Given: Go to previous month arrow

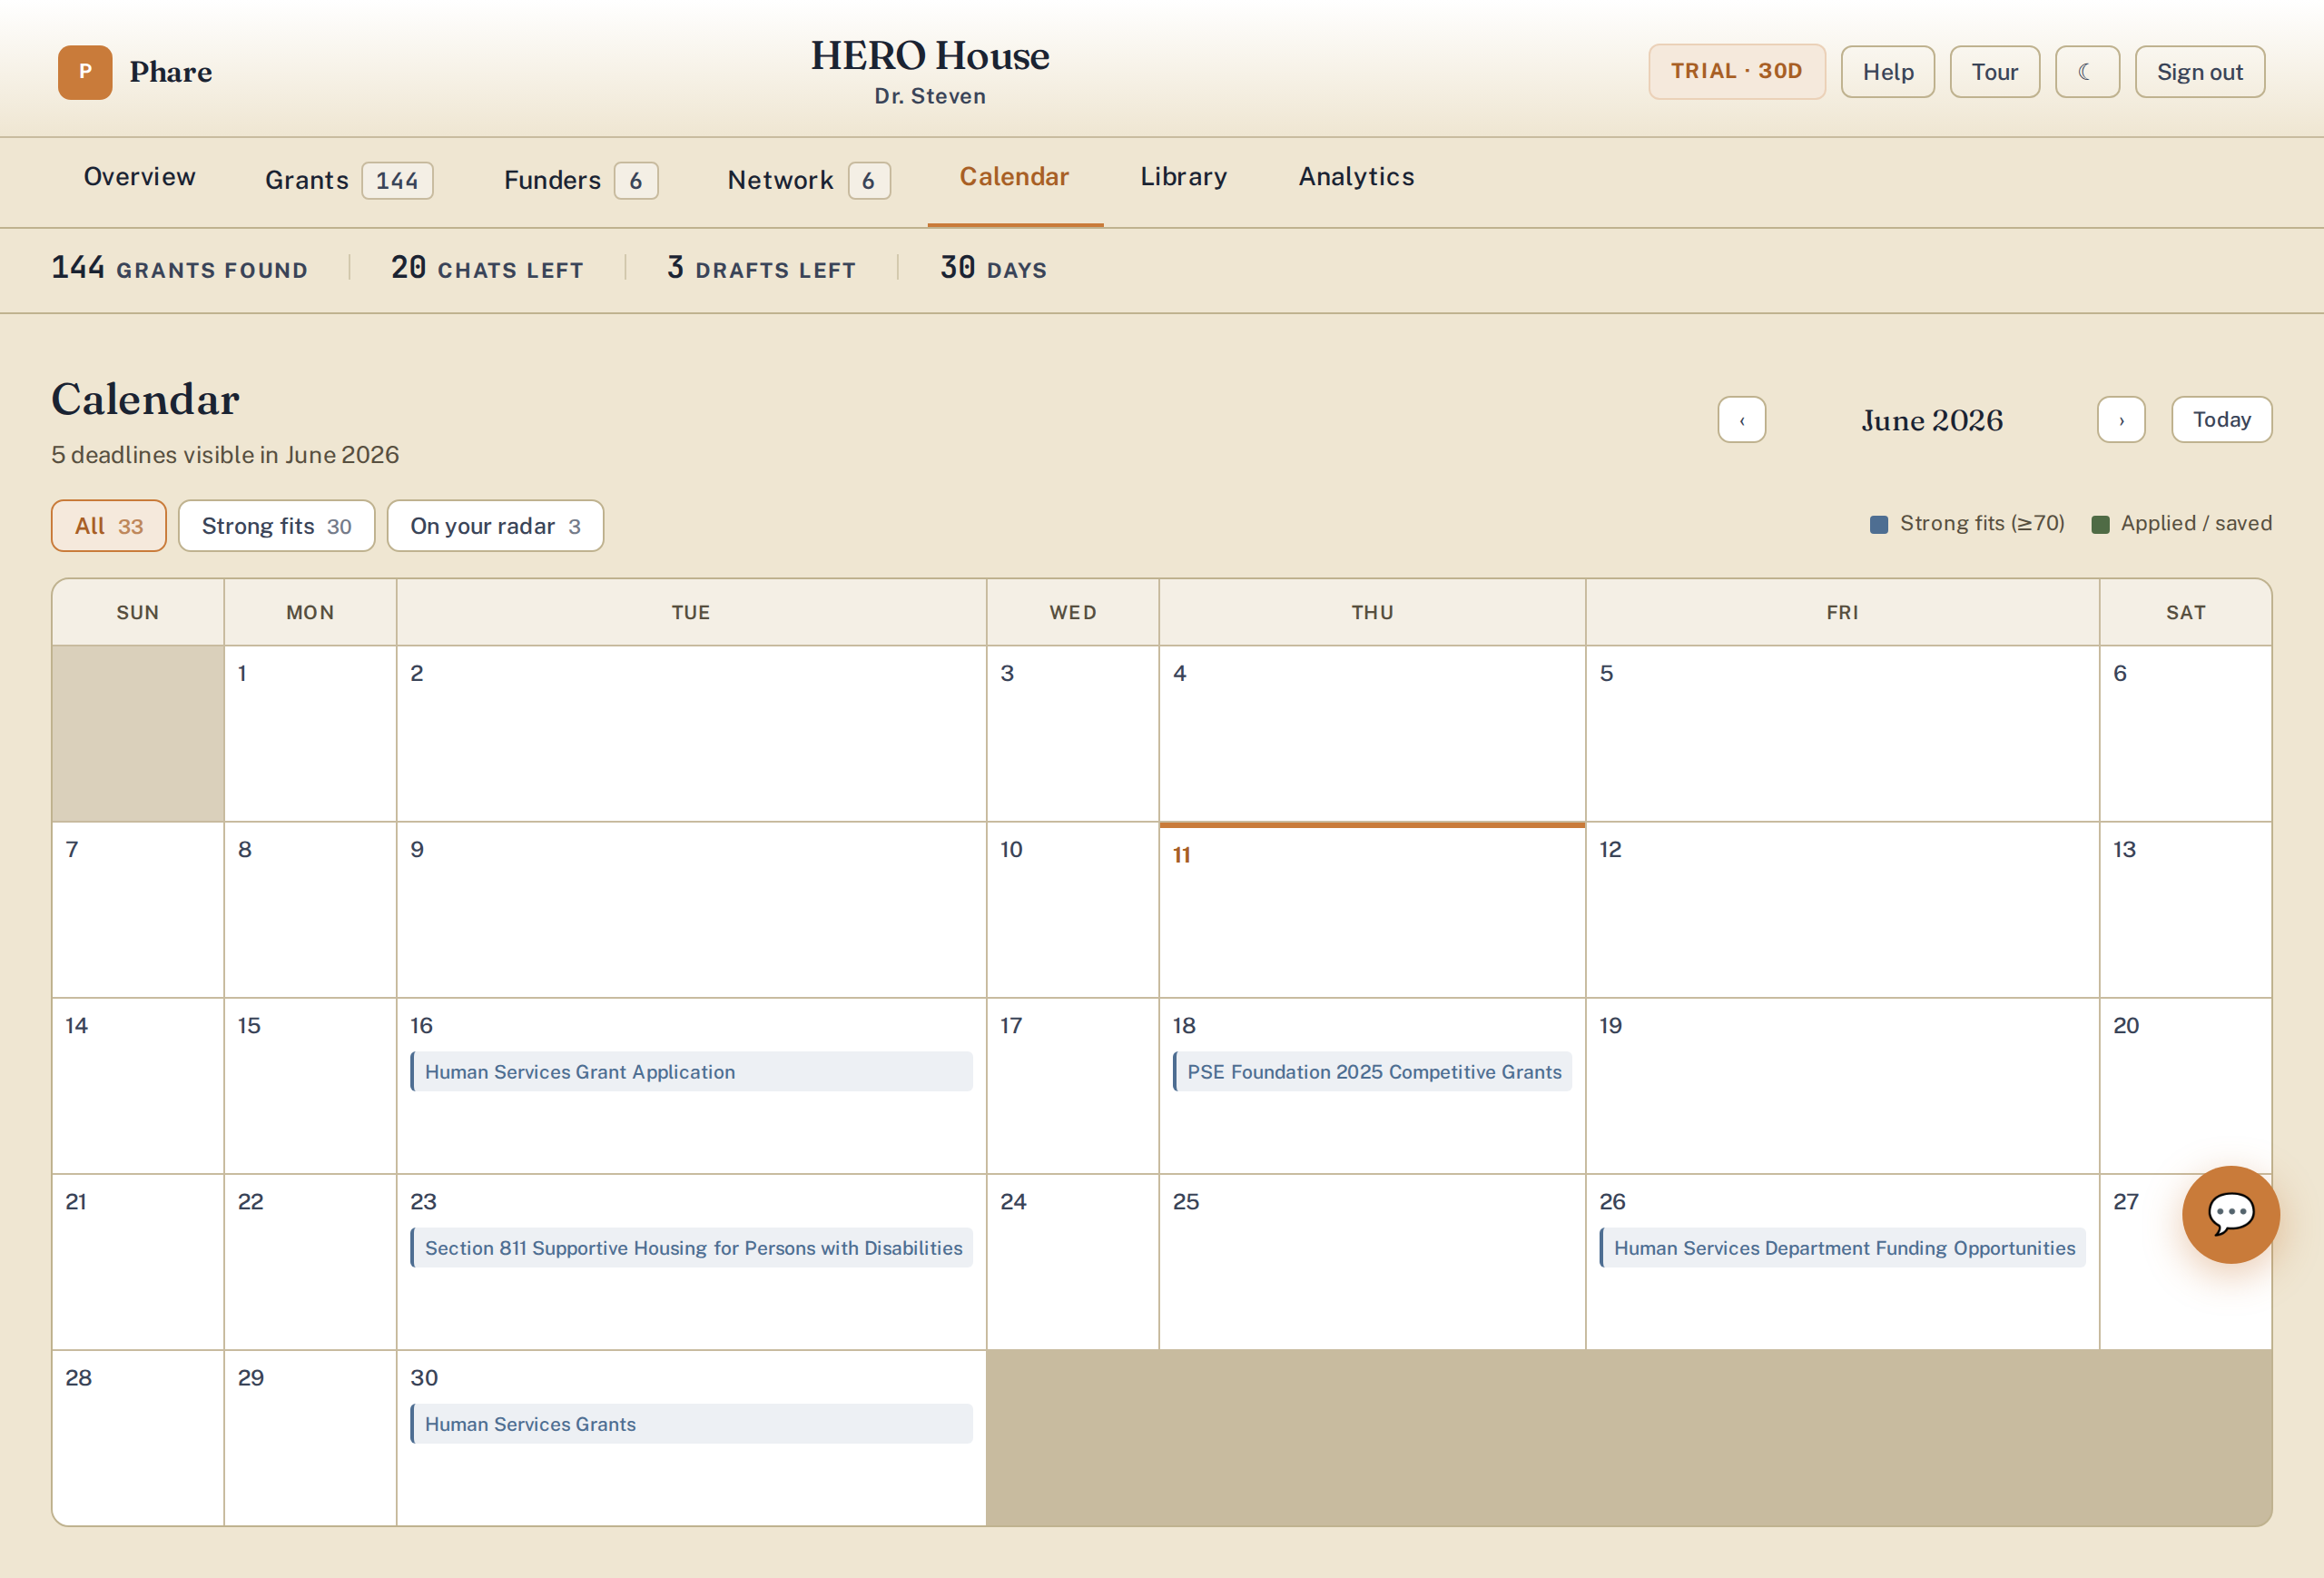Looking at the screenshot, I should pos(1741,420).
